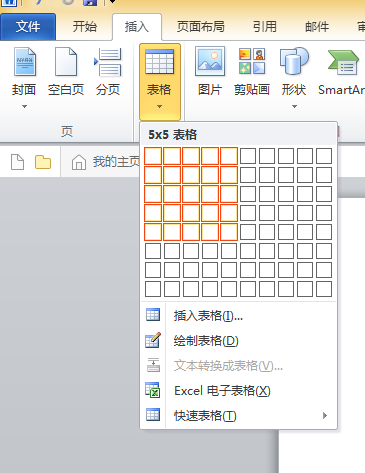Click the 分页 page break icon
365x473 pixels.
click(108, 62)
